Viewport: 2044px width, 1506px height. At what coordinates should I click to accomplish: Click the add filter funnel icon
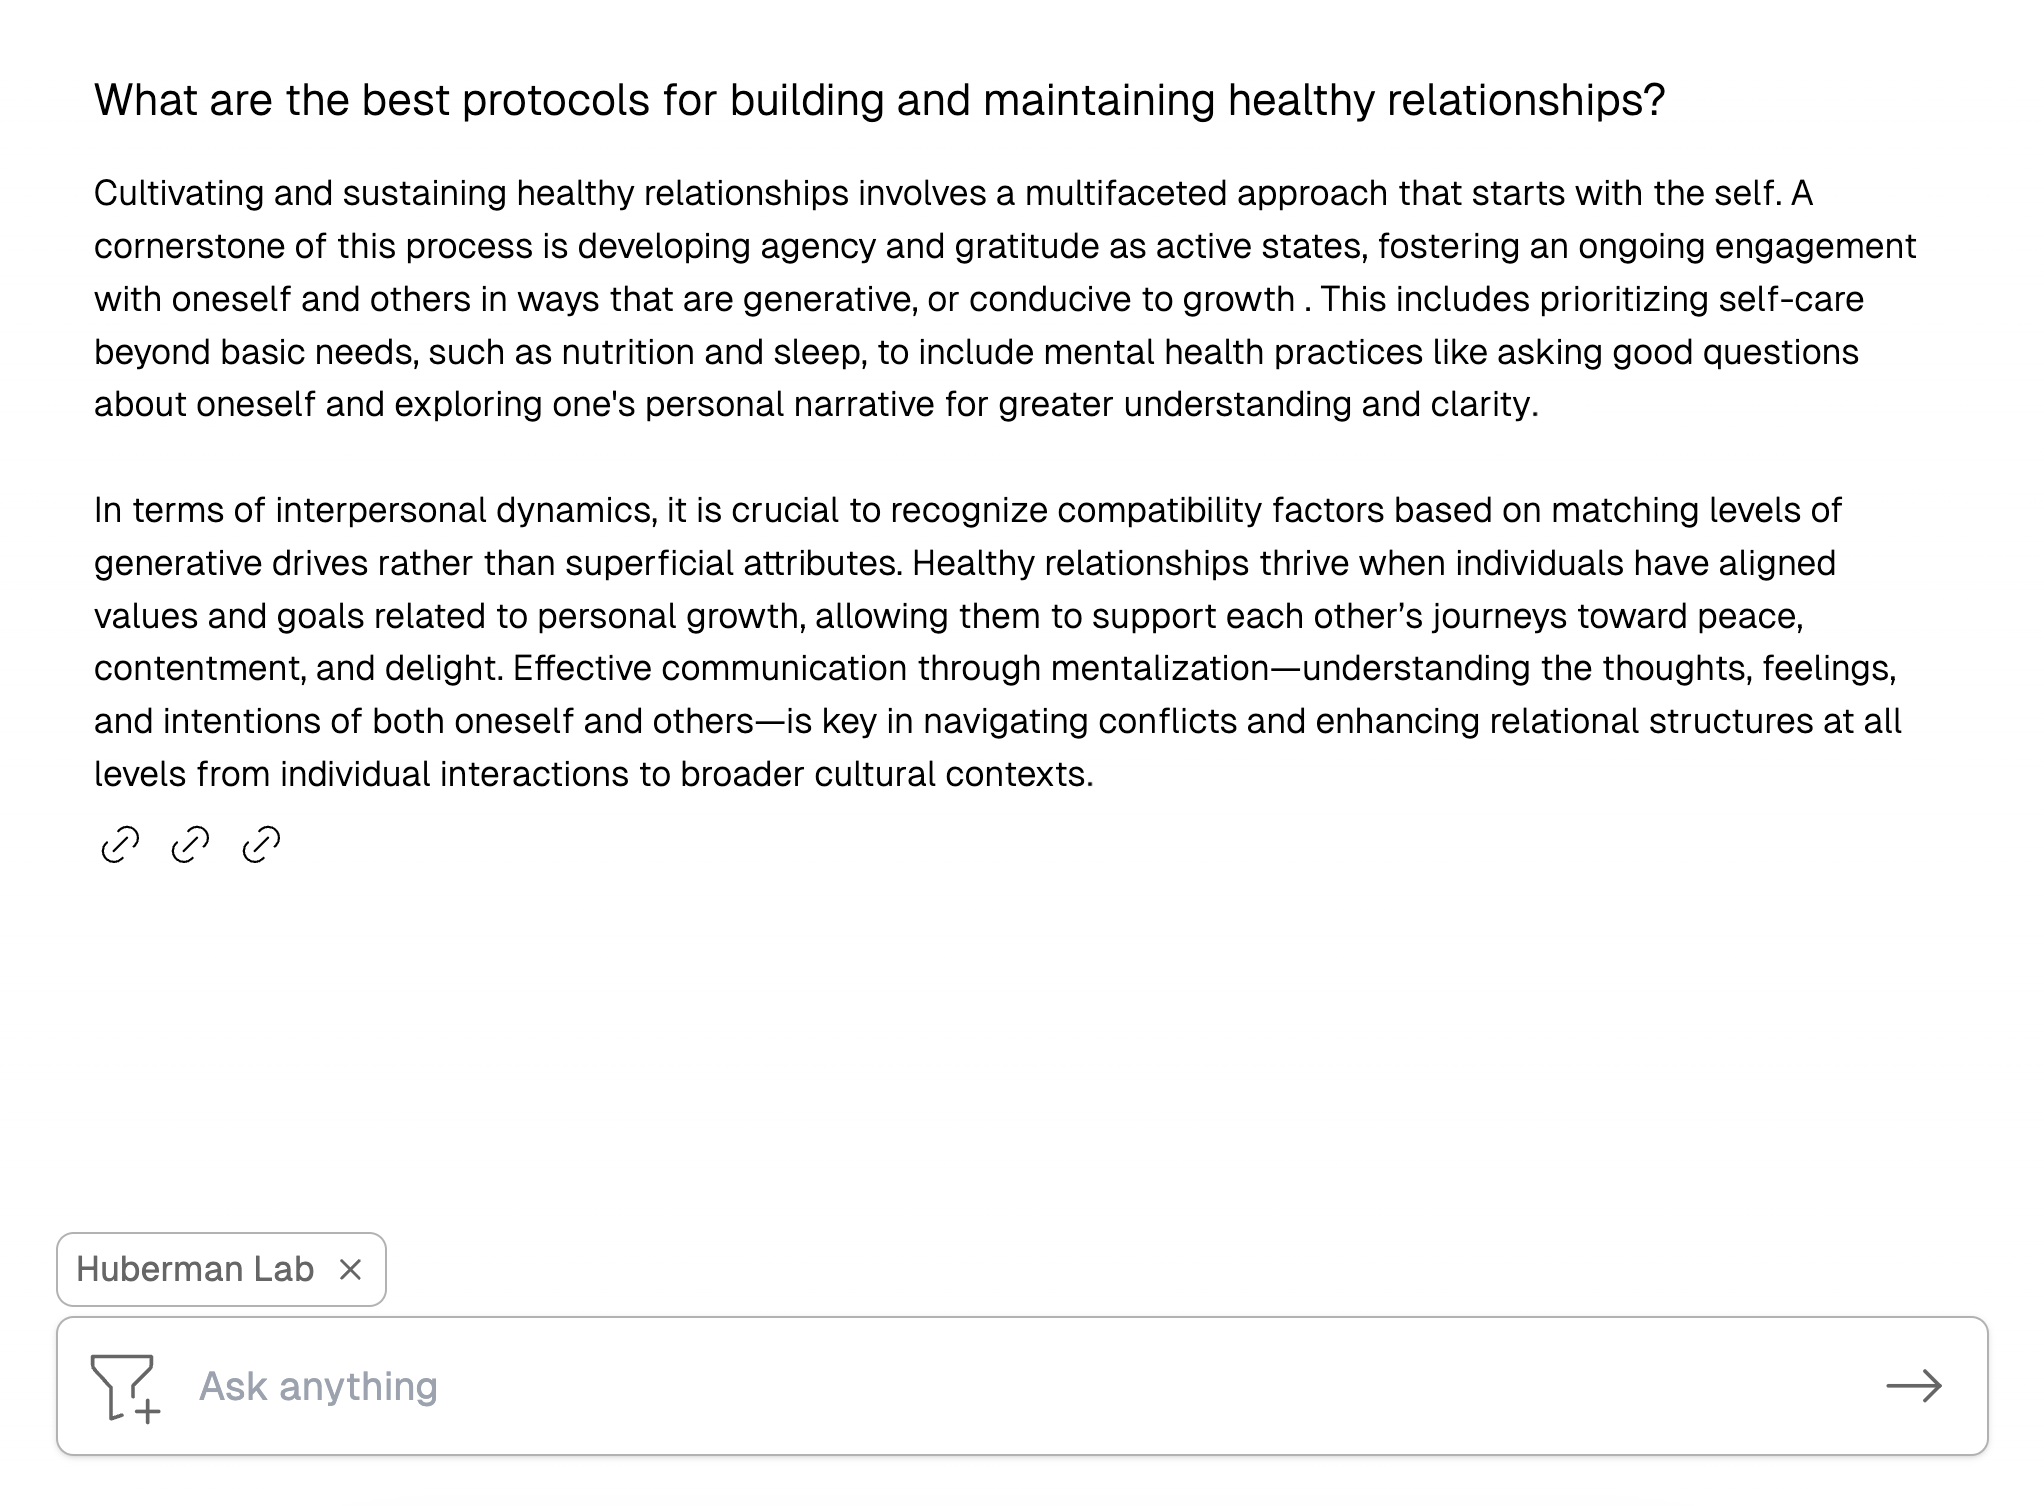click(x=124, y=1387)
